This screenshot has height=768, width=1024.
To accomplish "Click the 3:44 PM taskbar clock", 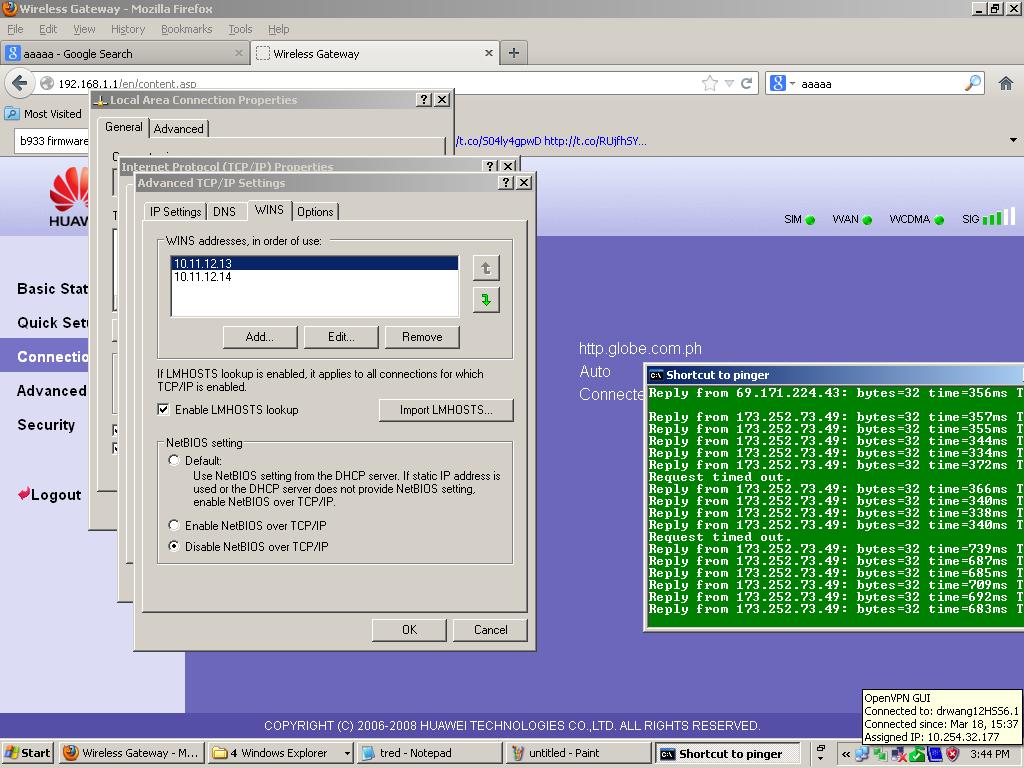I will pos(989,754).
